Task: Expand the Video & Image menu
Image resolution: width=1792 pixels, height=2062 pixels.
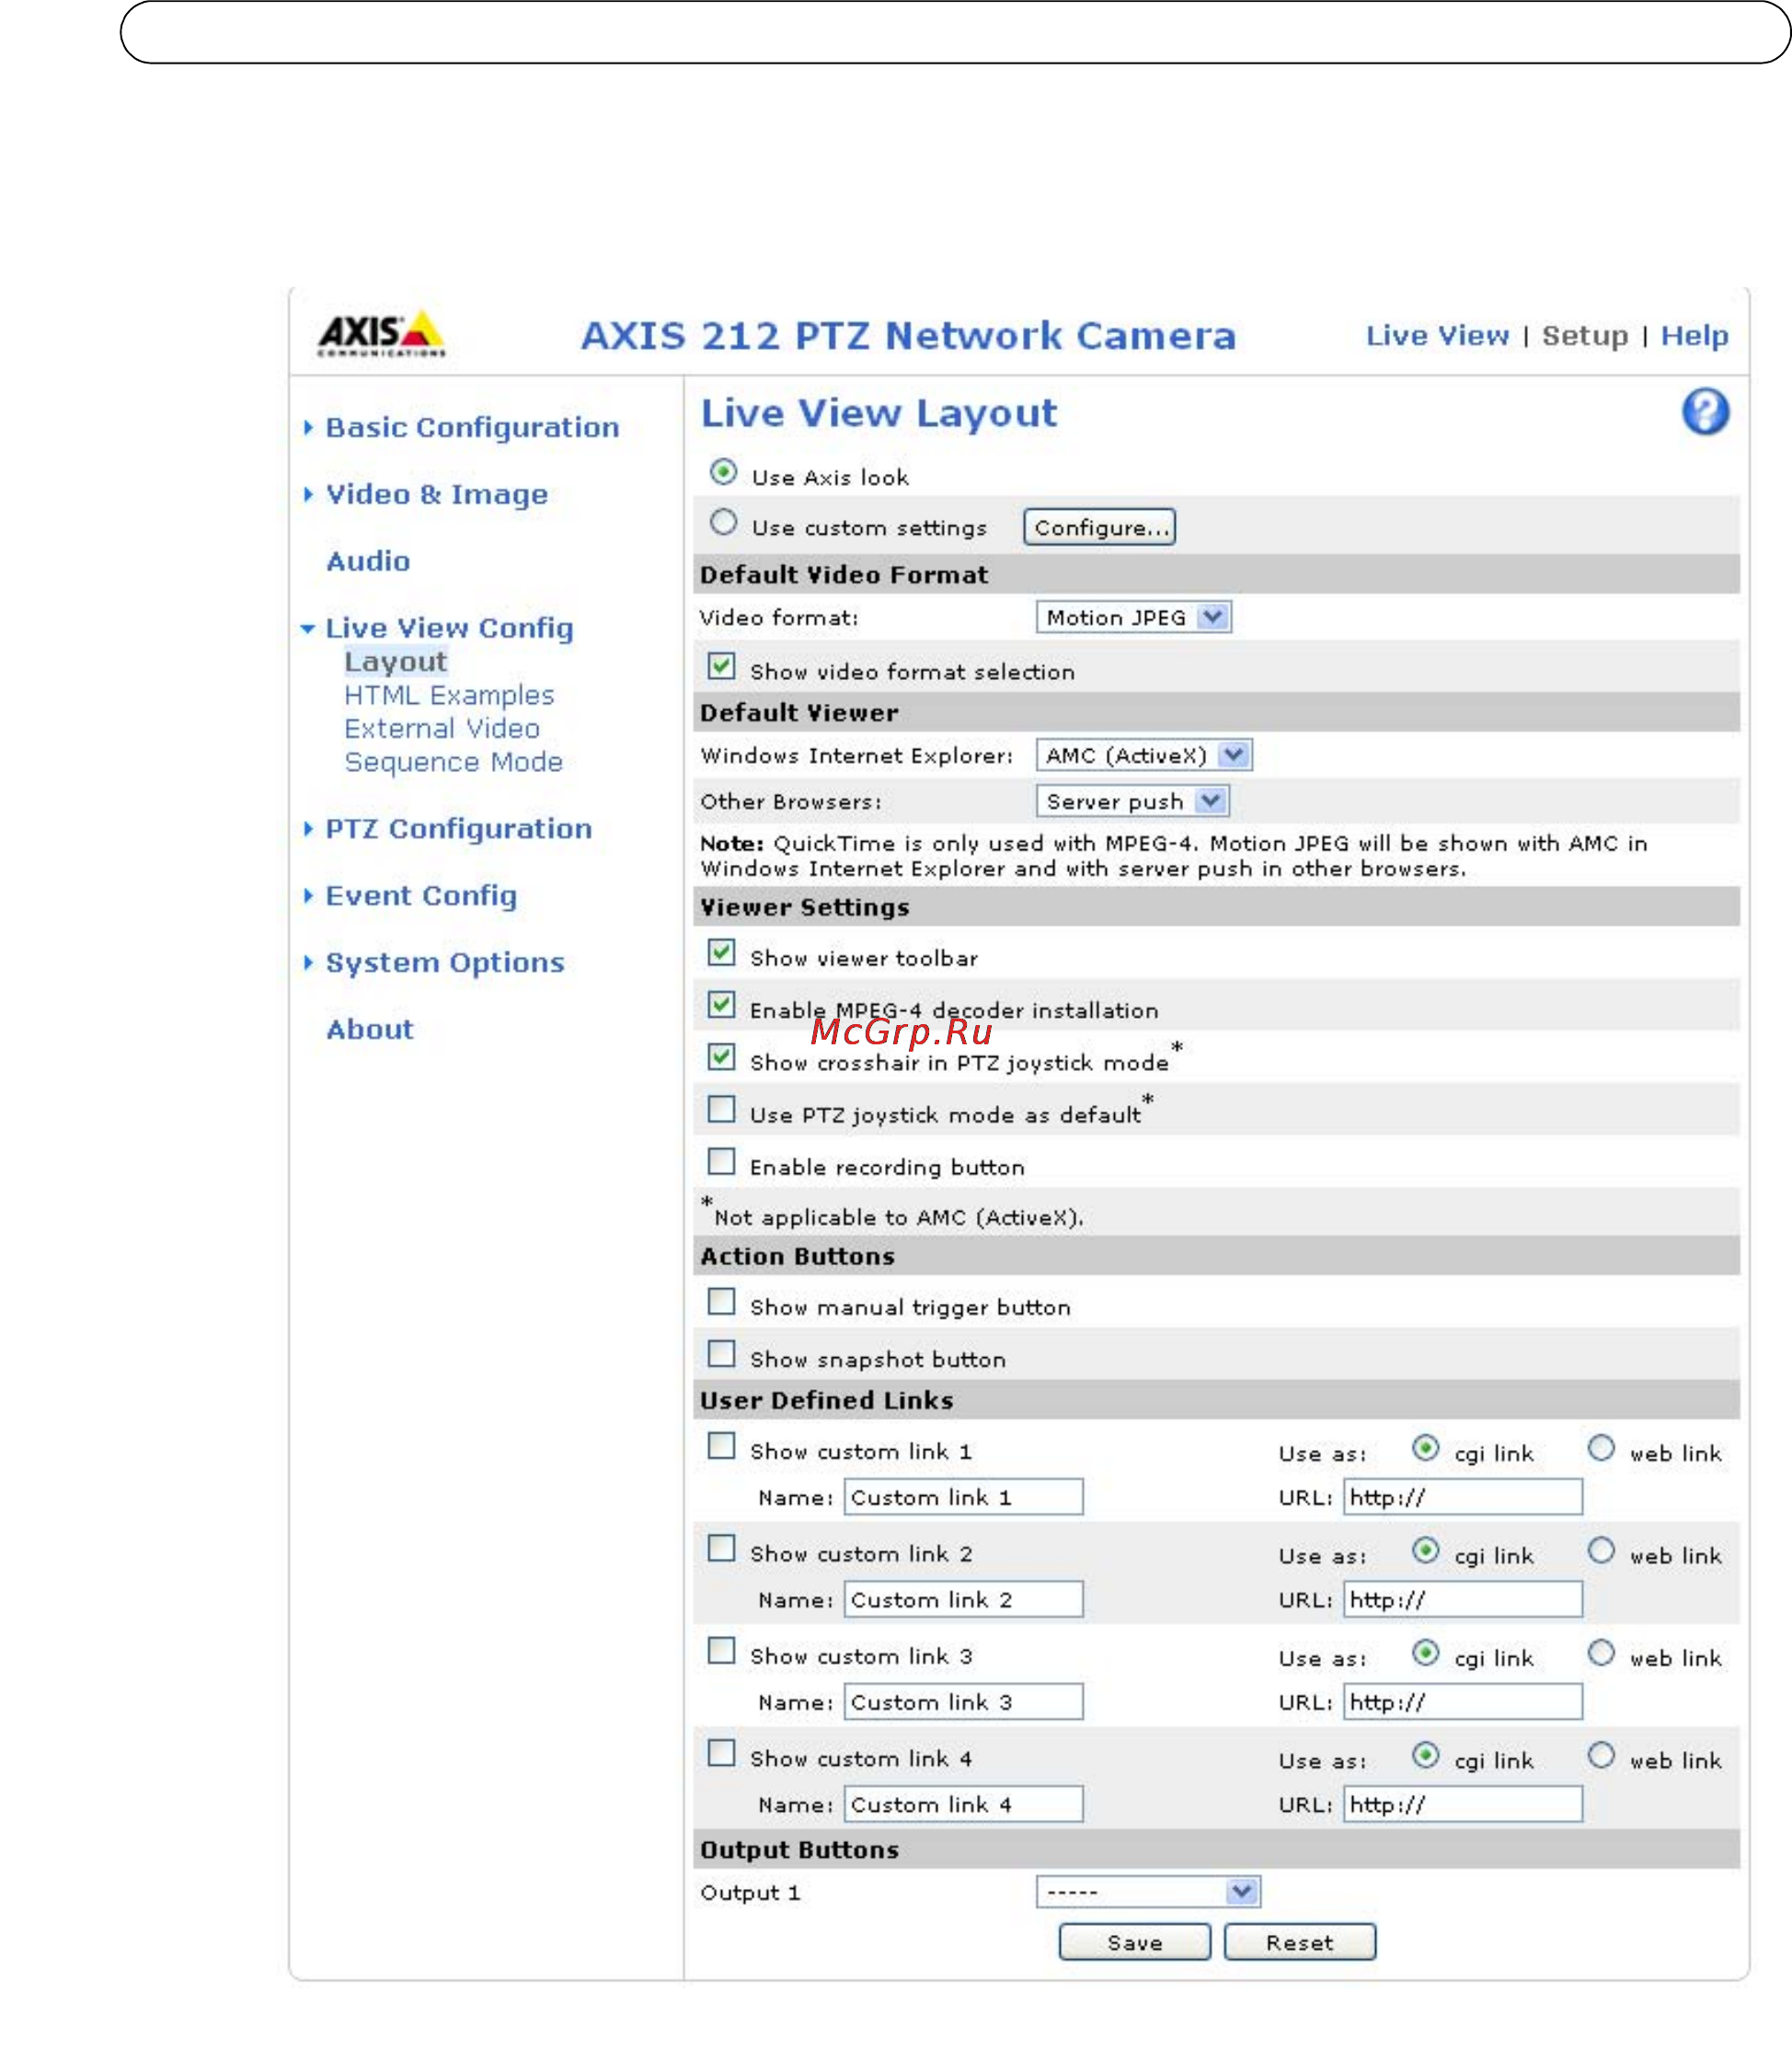Action: [x=436, y=494]
